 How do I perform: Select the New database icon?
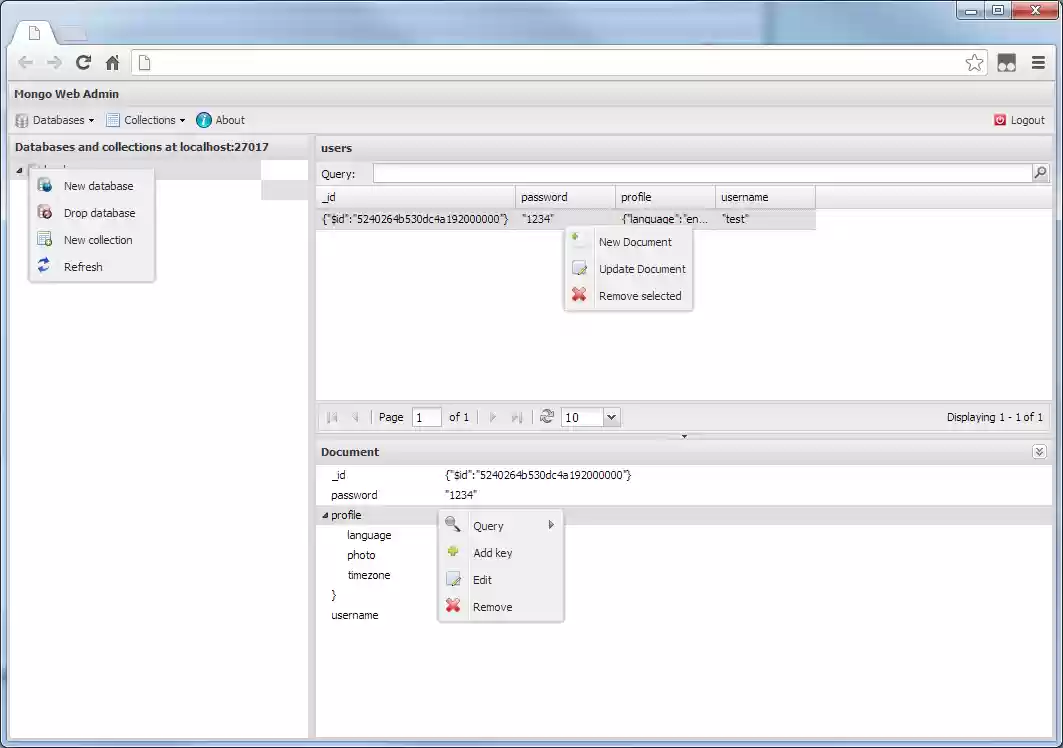tap(43, 185)
